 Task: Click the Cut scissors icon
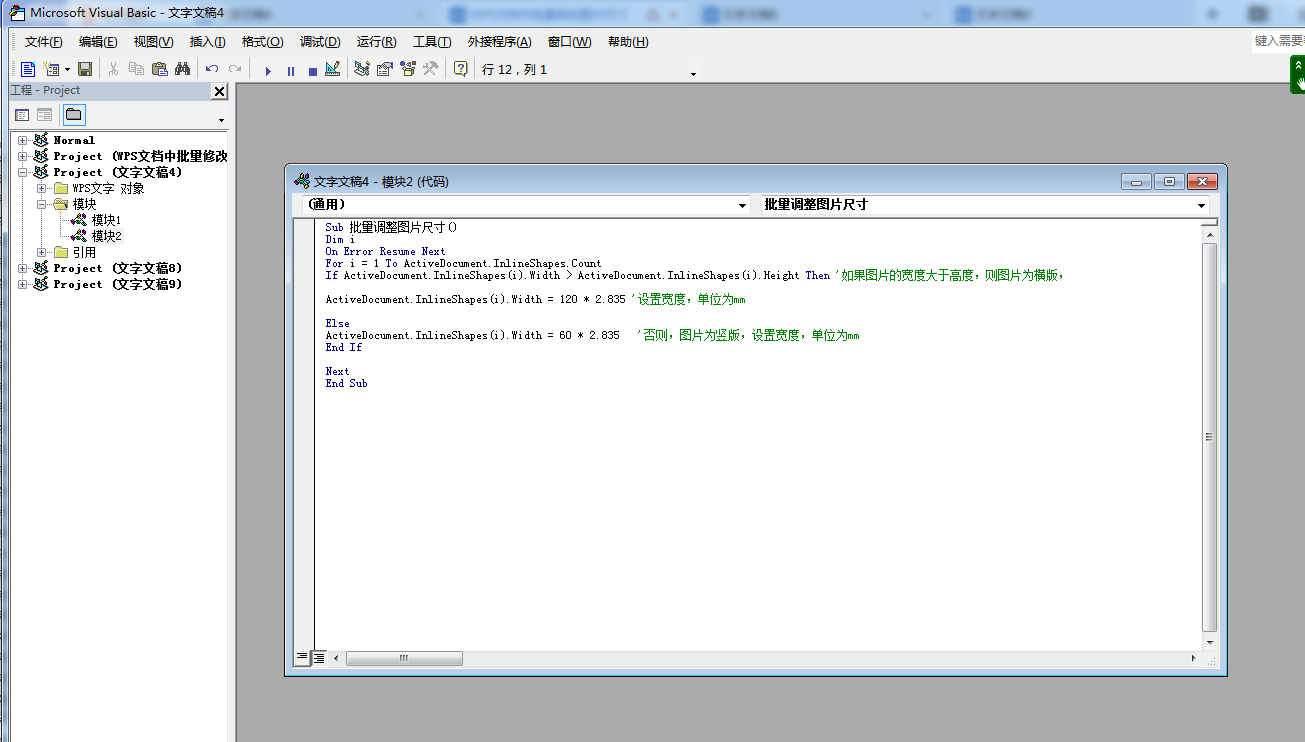coord(113,69)
